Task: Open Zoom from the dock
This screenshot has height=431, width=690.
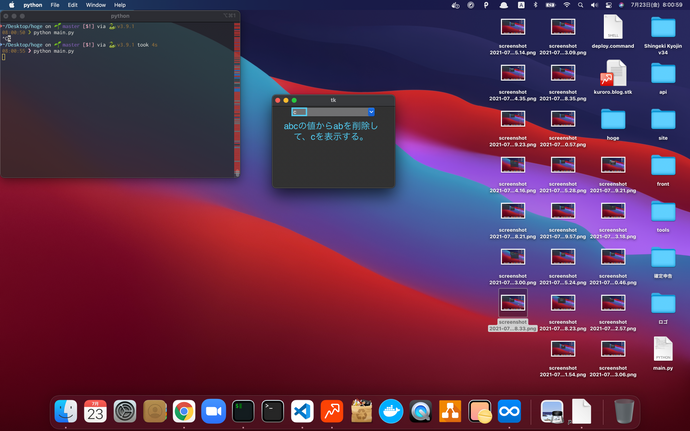Action: click(x=213, y=411)
